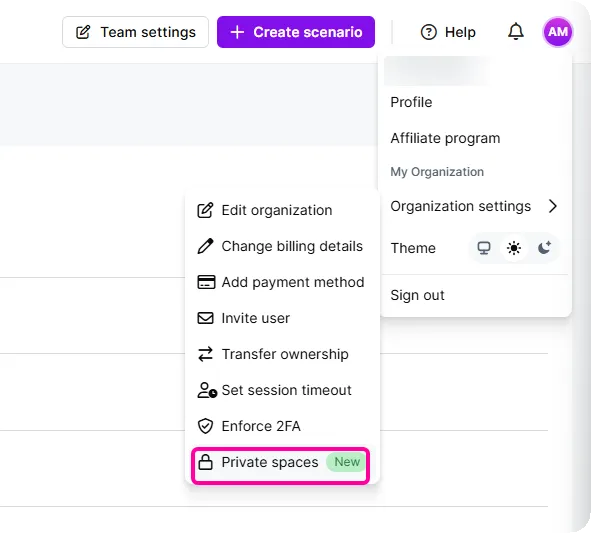Image resolution: width=591 pixels, height=533 pixels.
Task: Open the notifications bell
Action: click(x=516, y=32)
